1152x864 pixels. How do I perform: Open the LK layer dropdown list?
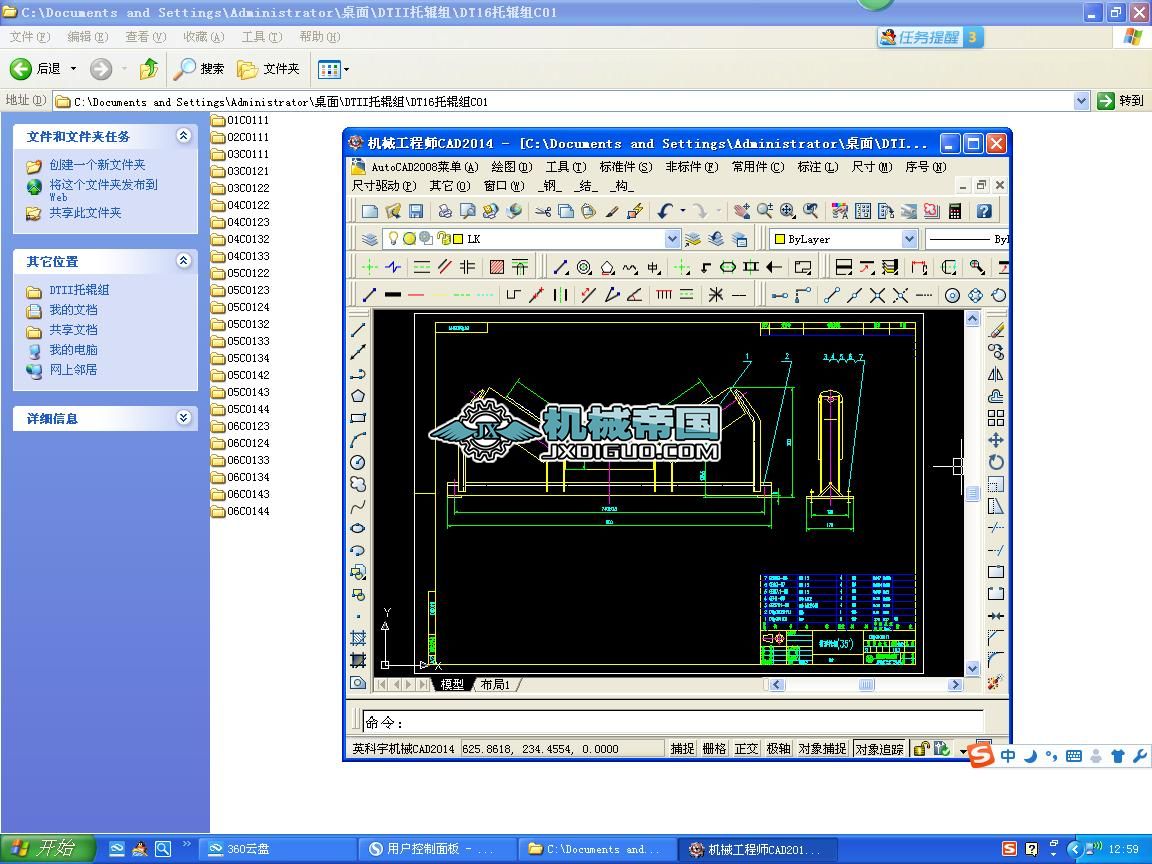(672, 239)
